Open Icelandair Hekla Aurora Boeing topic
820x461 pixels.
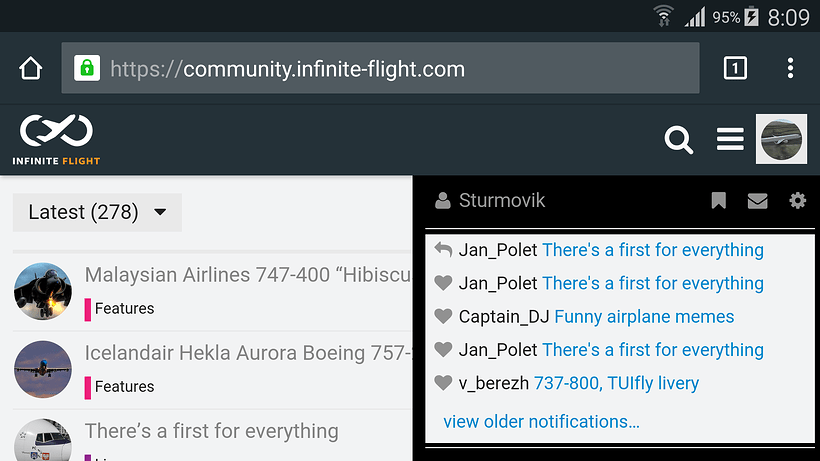click(248, 353)
